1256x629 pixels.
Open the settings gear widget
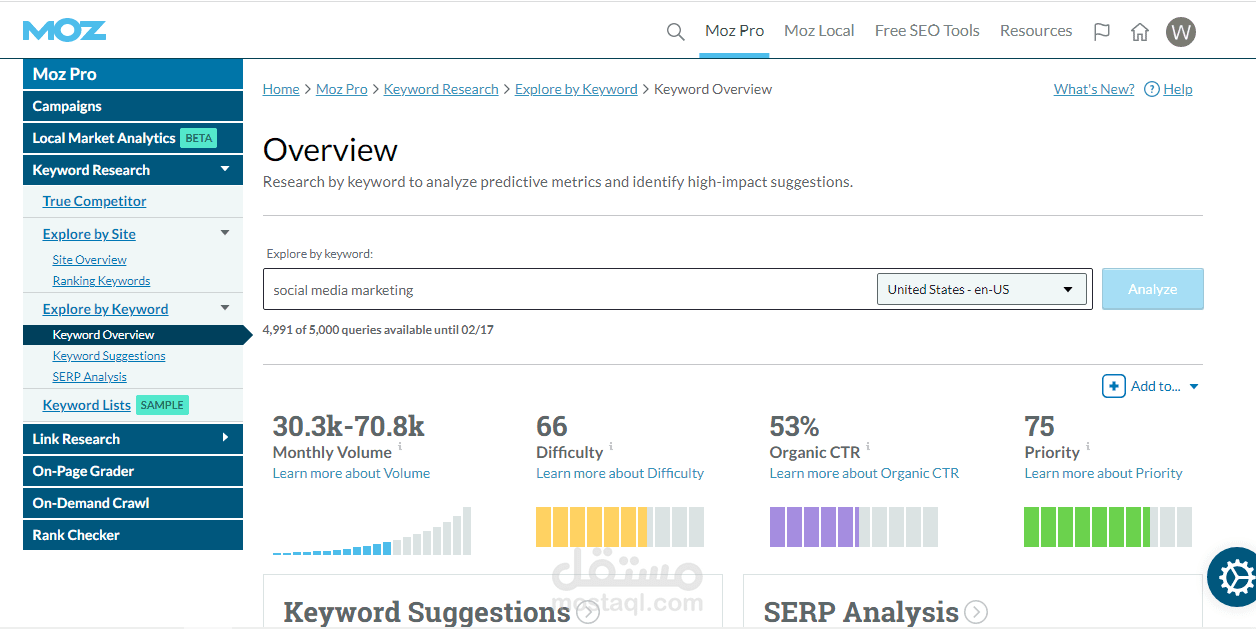(1234, 577)
